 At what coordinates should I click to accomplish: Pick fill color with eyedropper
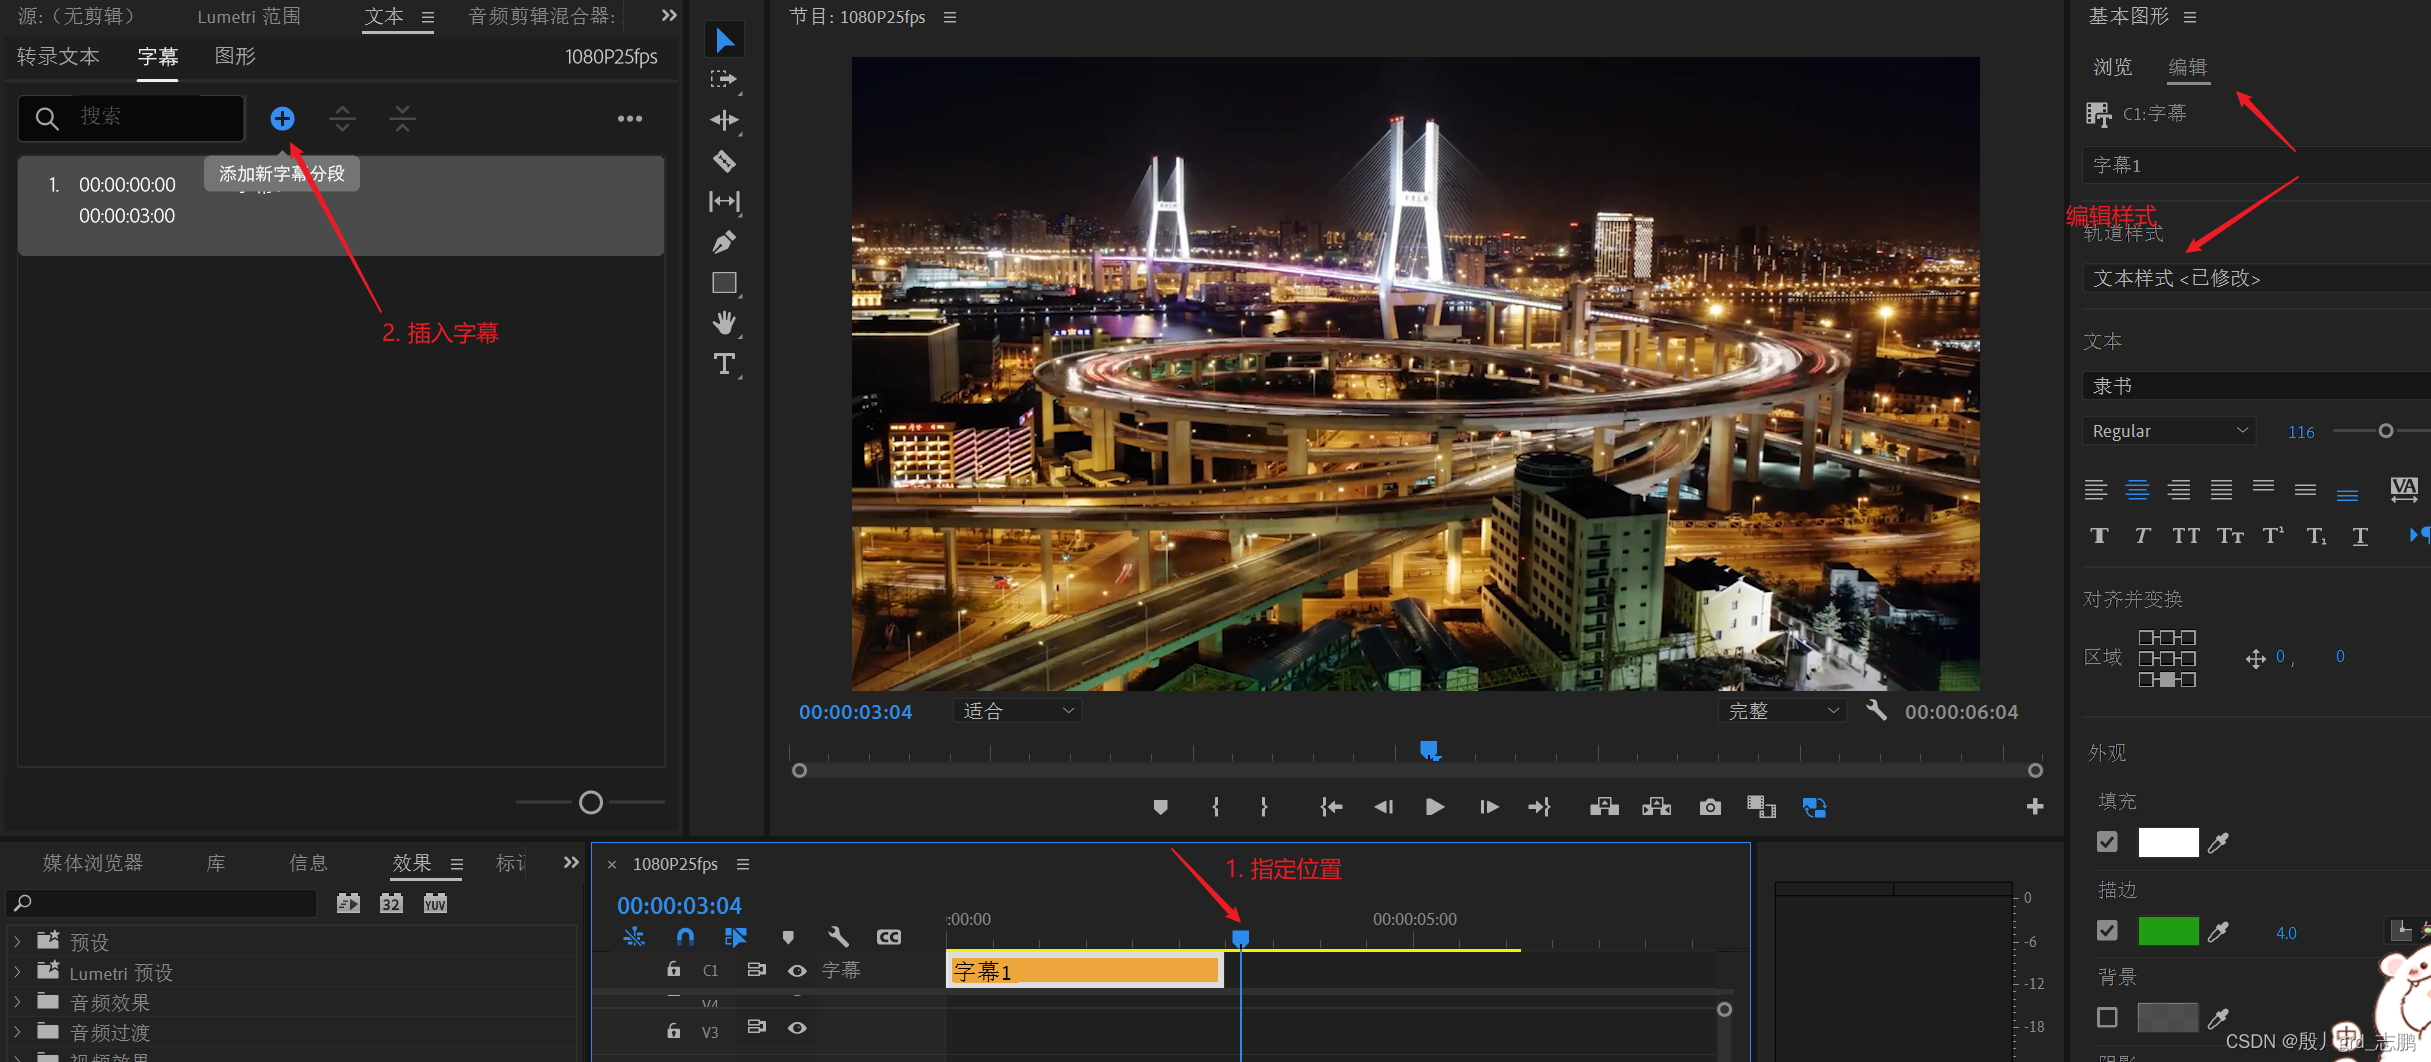(x=2218, y=843)
